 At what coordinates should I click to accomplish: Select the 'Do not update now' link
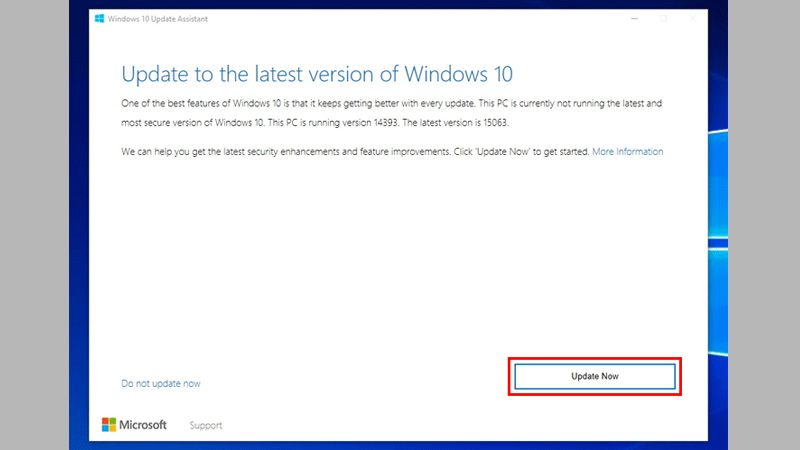pos(161,384)
